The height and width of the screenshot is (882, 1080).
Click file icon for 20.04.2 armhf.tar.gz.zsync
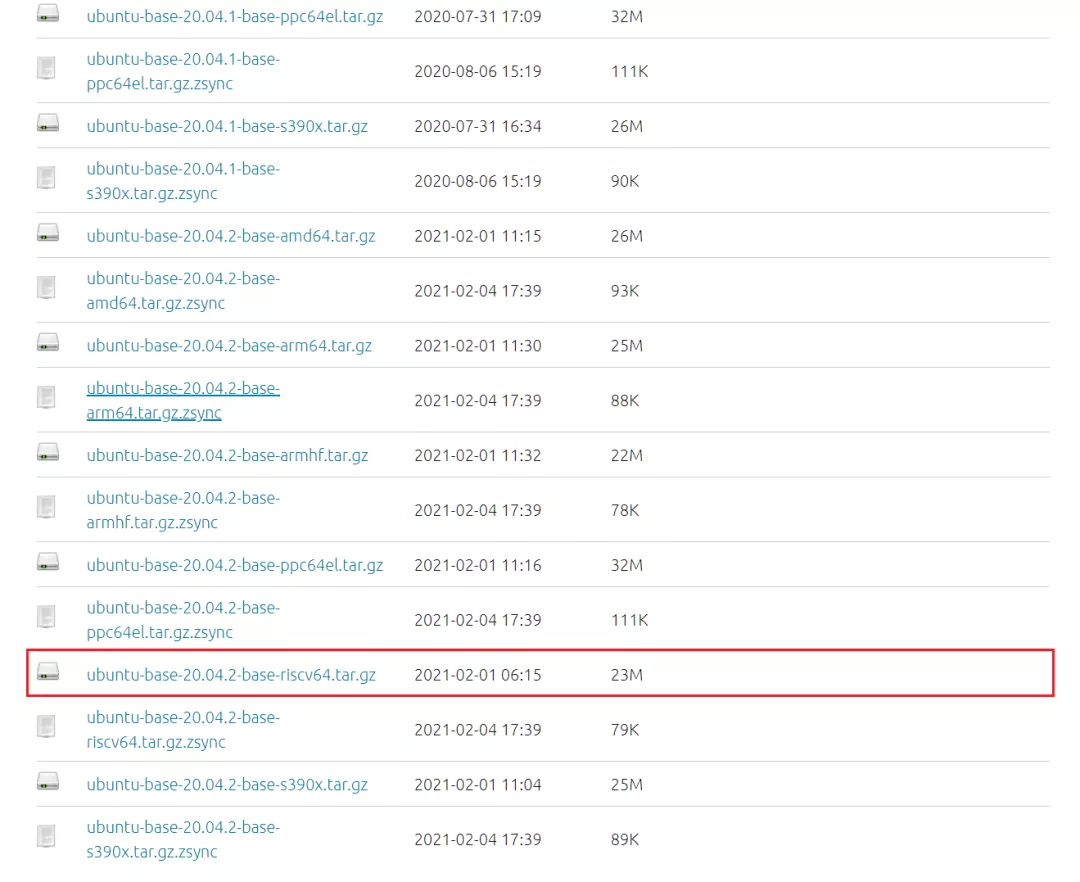tap(46, 507)
